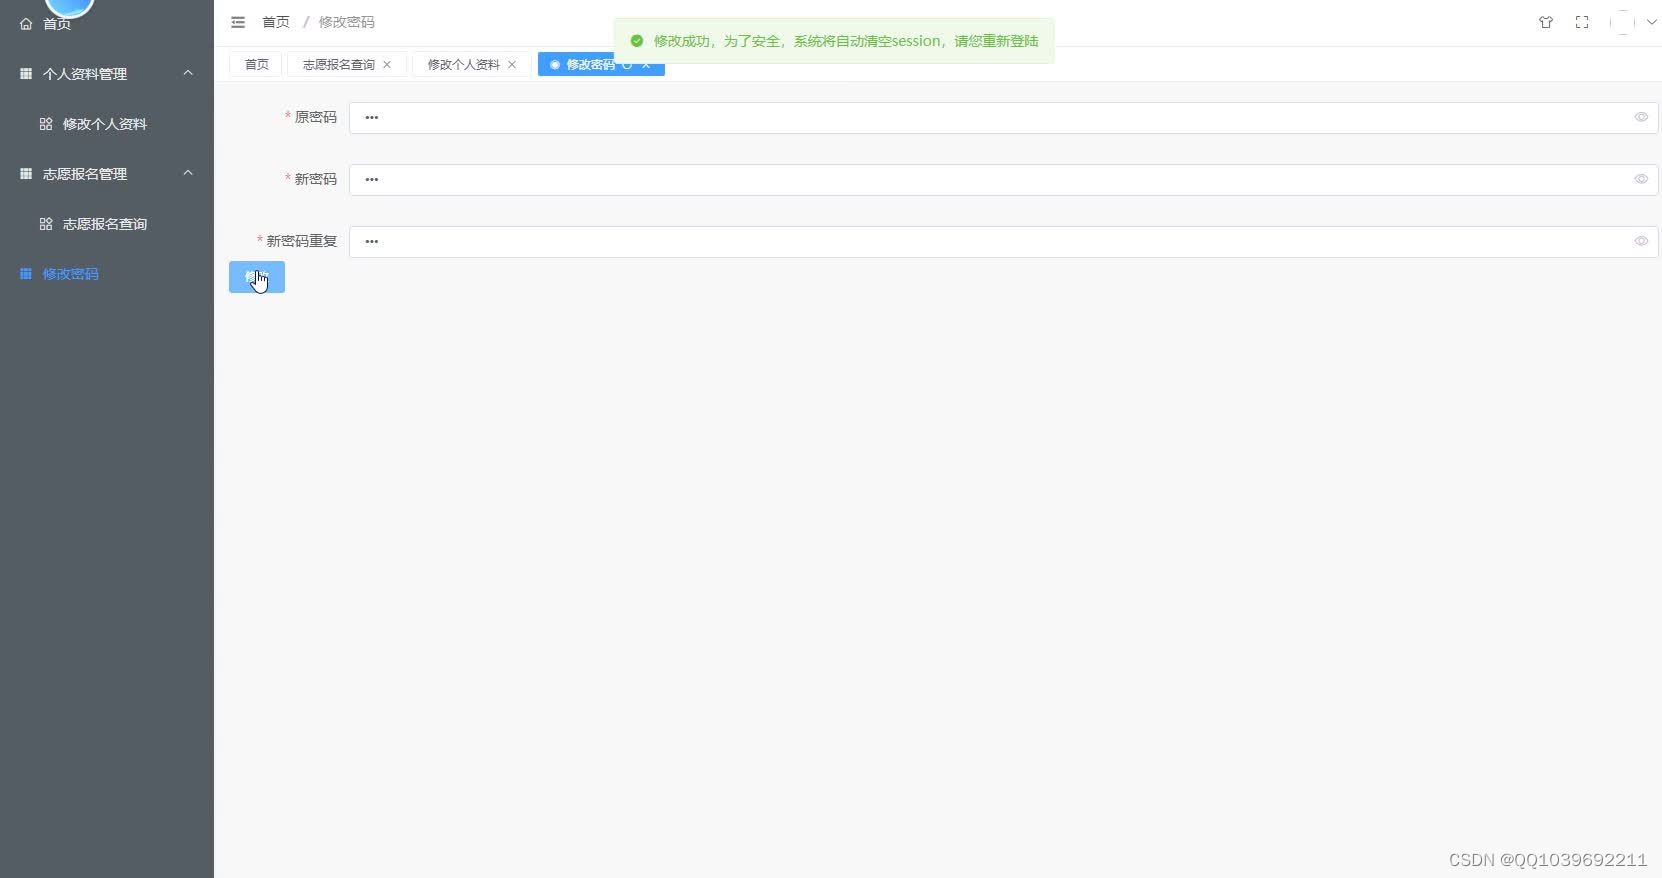Show the 原密码 field with eye icon
Image resolution: width=1662 pixels, height=878 pixels.
[x=1641, y=117]
